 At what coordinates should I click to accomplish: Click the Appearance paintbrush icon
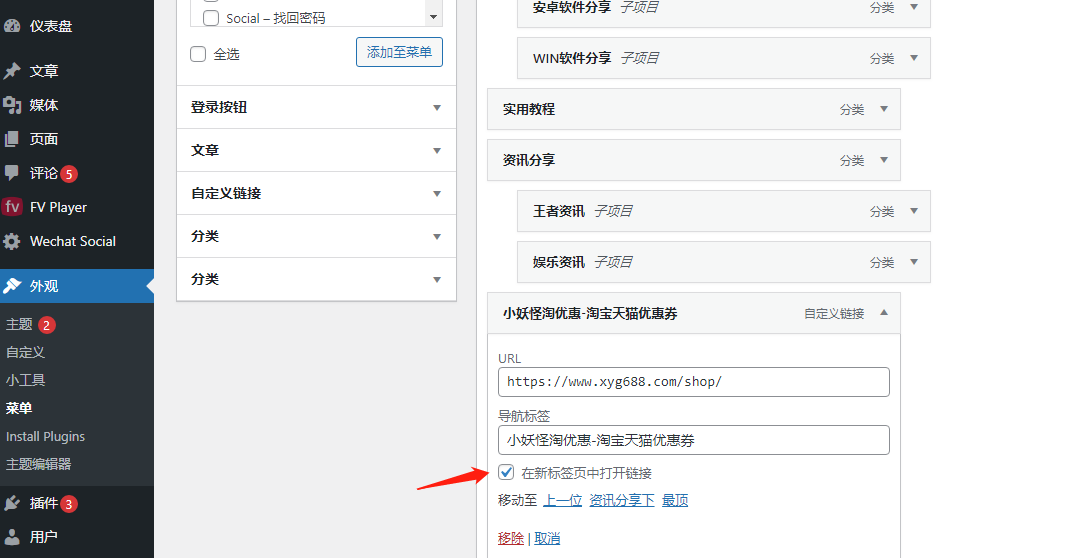pyautogui.click(x=12, y=286)
